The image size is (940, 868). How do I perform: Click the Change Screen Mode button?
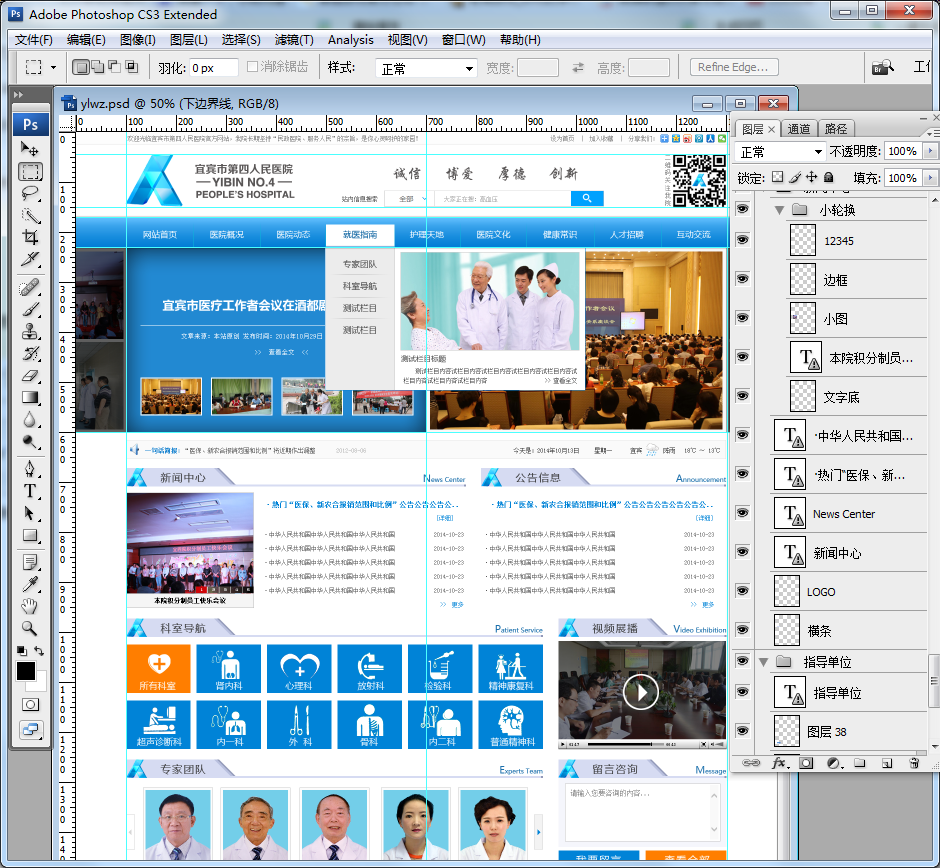[31, 730]
